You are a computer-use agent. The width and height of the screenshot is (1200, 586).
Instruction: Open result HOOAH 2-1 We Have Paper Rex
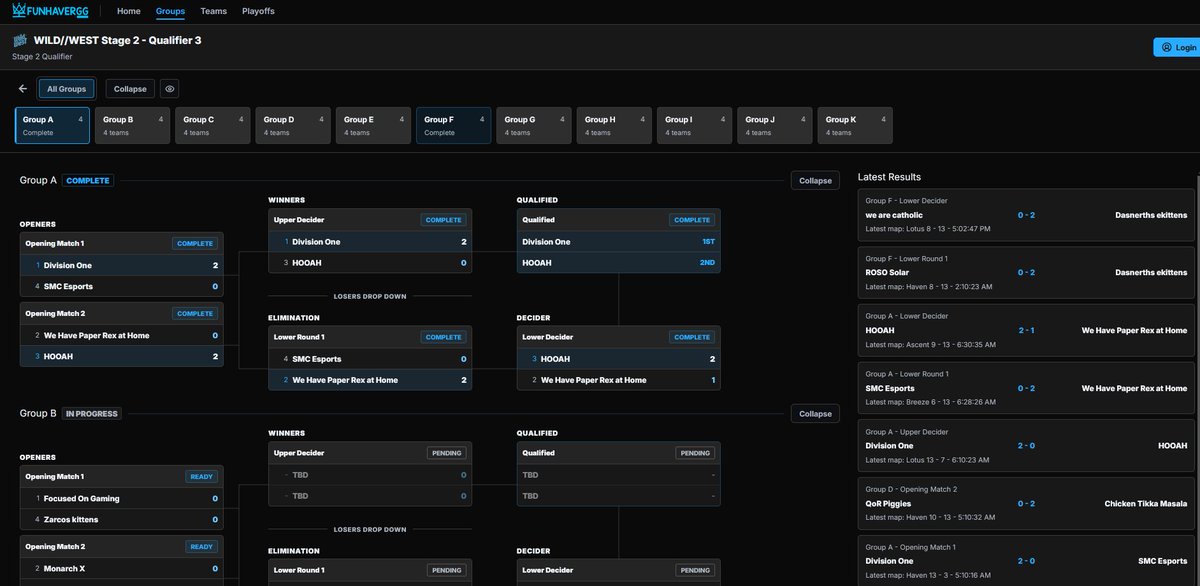click(x=1026, y=330)
